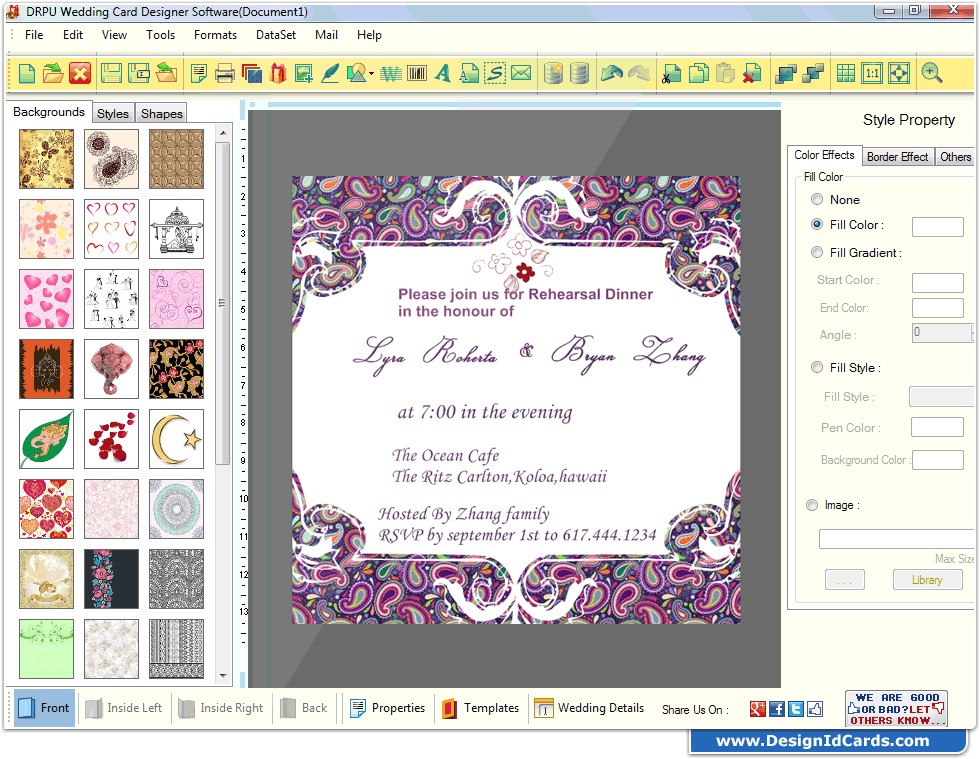Screen dimensions: 980x759
Task: Open the Email icon in toolbar
Action: pyautogui.click(x=523, y=73)
